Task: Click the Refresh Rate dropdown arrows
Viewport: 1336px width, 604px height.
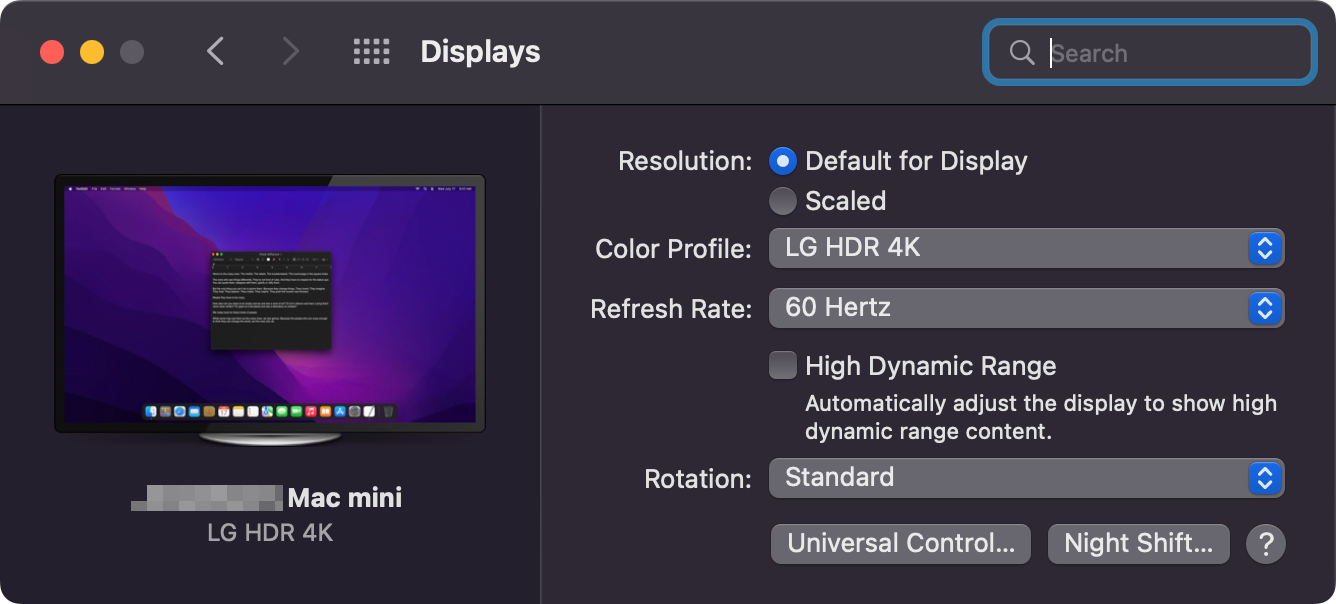Action: pos(1264,308)
